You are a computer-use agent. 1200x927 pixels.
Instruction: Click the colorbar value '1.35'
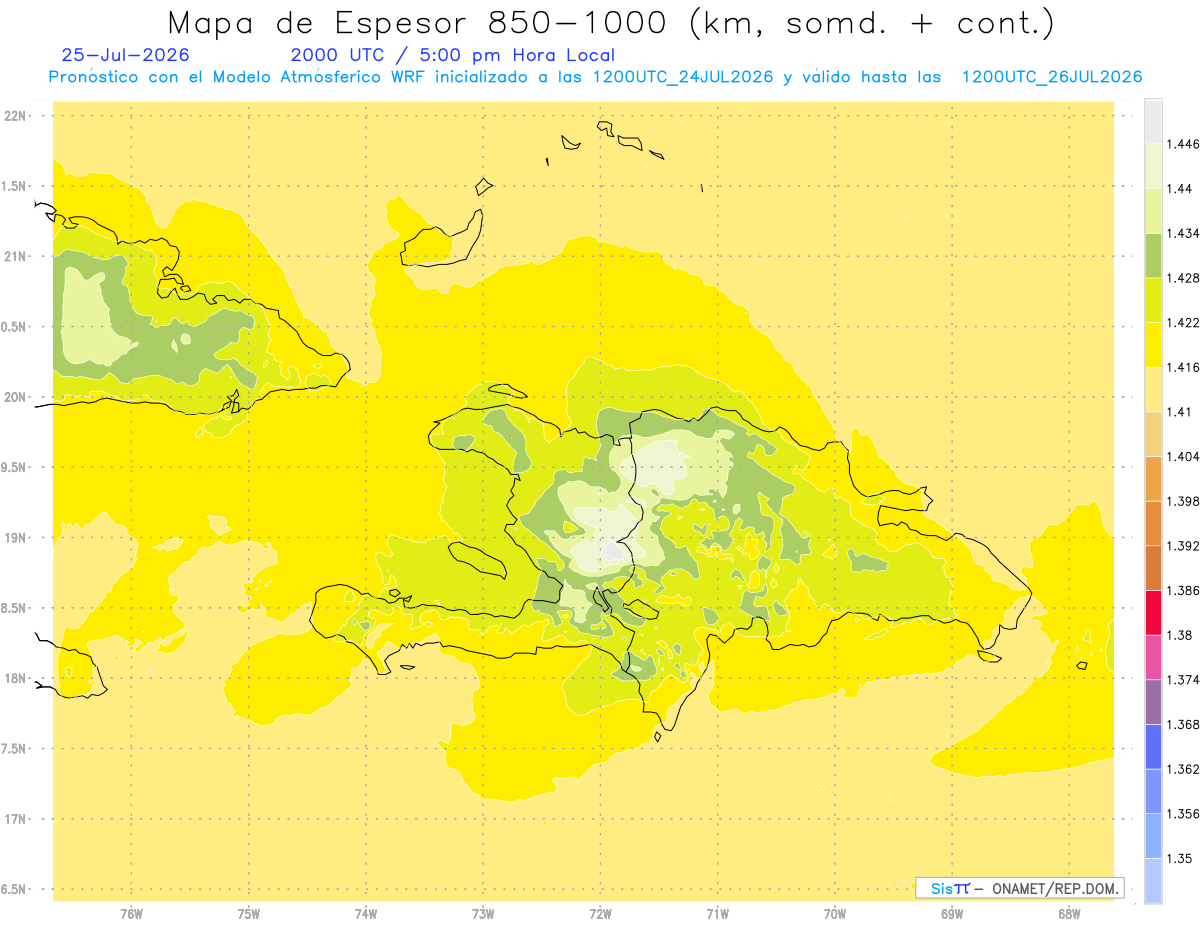1179,858
